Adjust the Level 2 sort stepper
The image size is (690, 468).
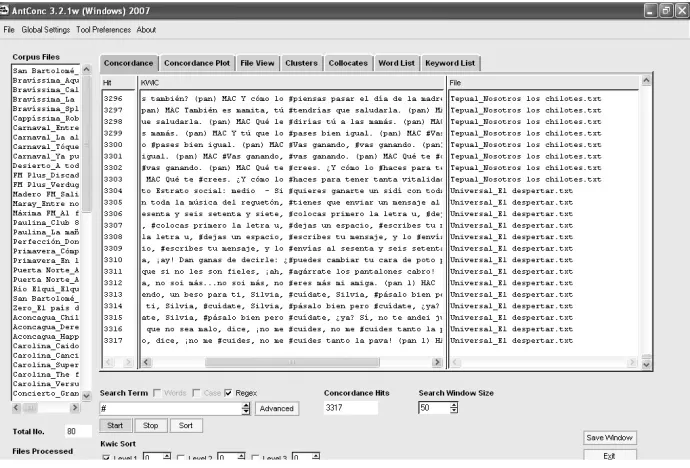coord(241,457)
